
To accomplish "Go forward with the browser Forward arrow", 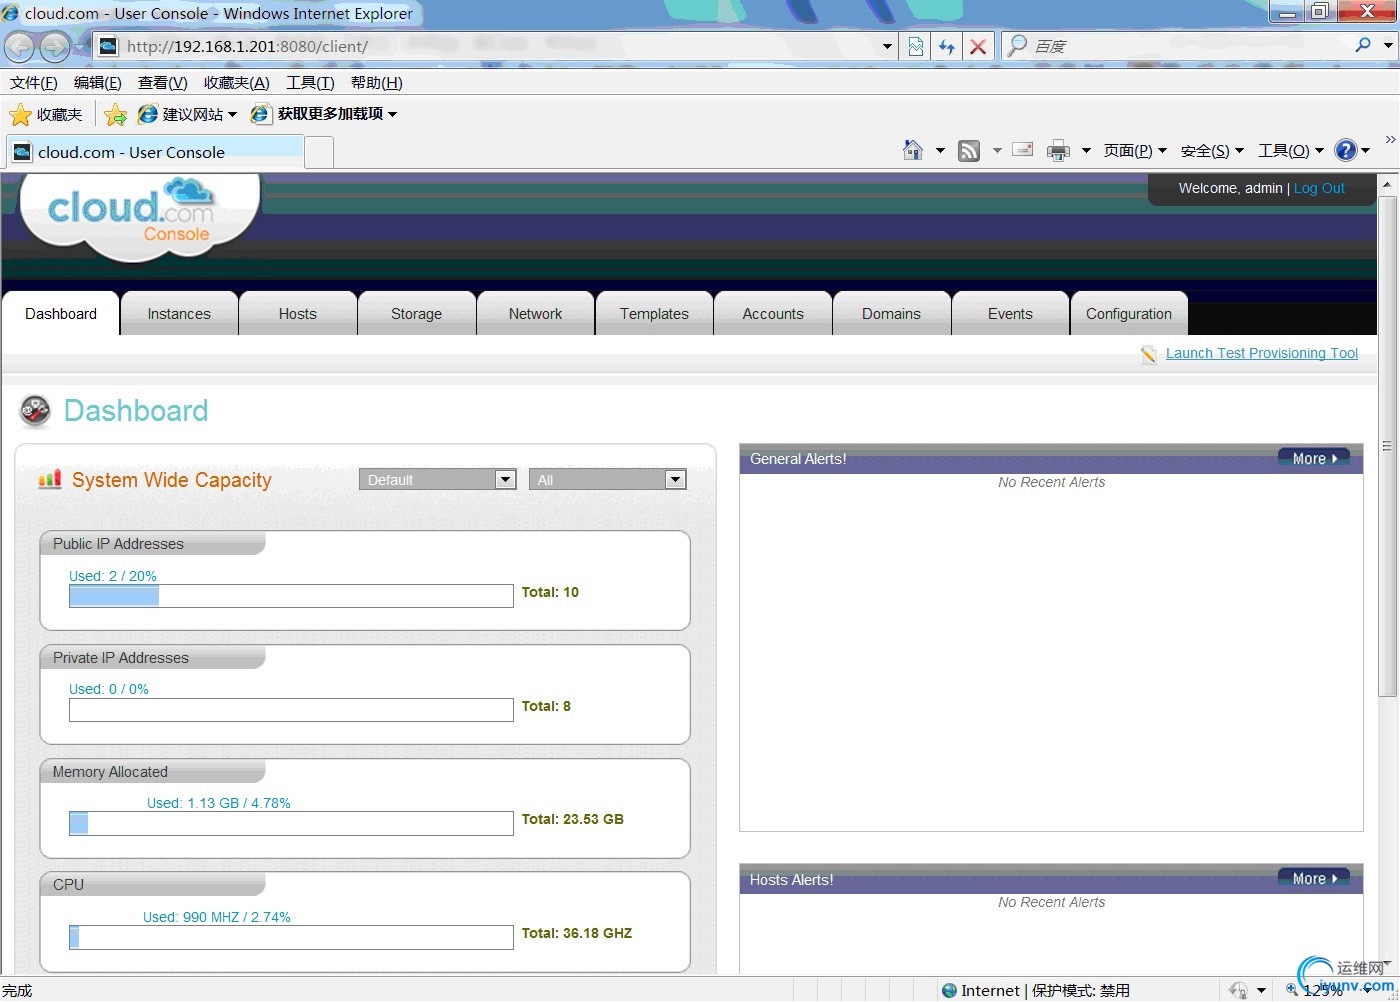I will [55, 46].
